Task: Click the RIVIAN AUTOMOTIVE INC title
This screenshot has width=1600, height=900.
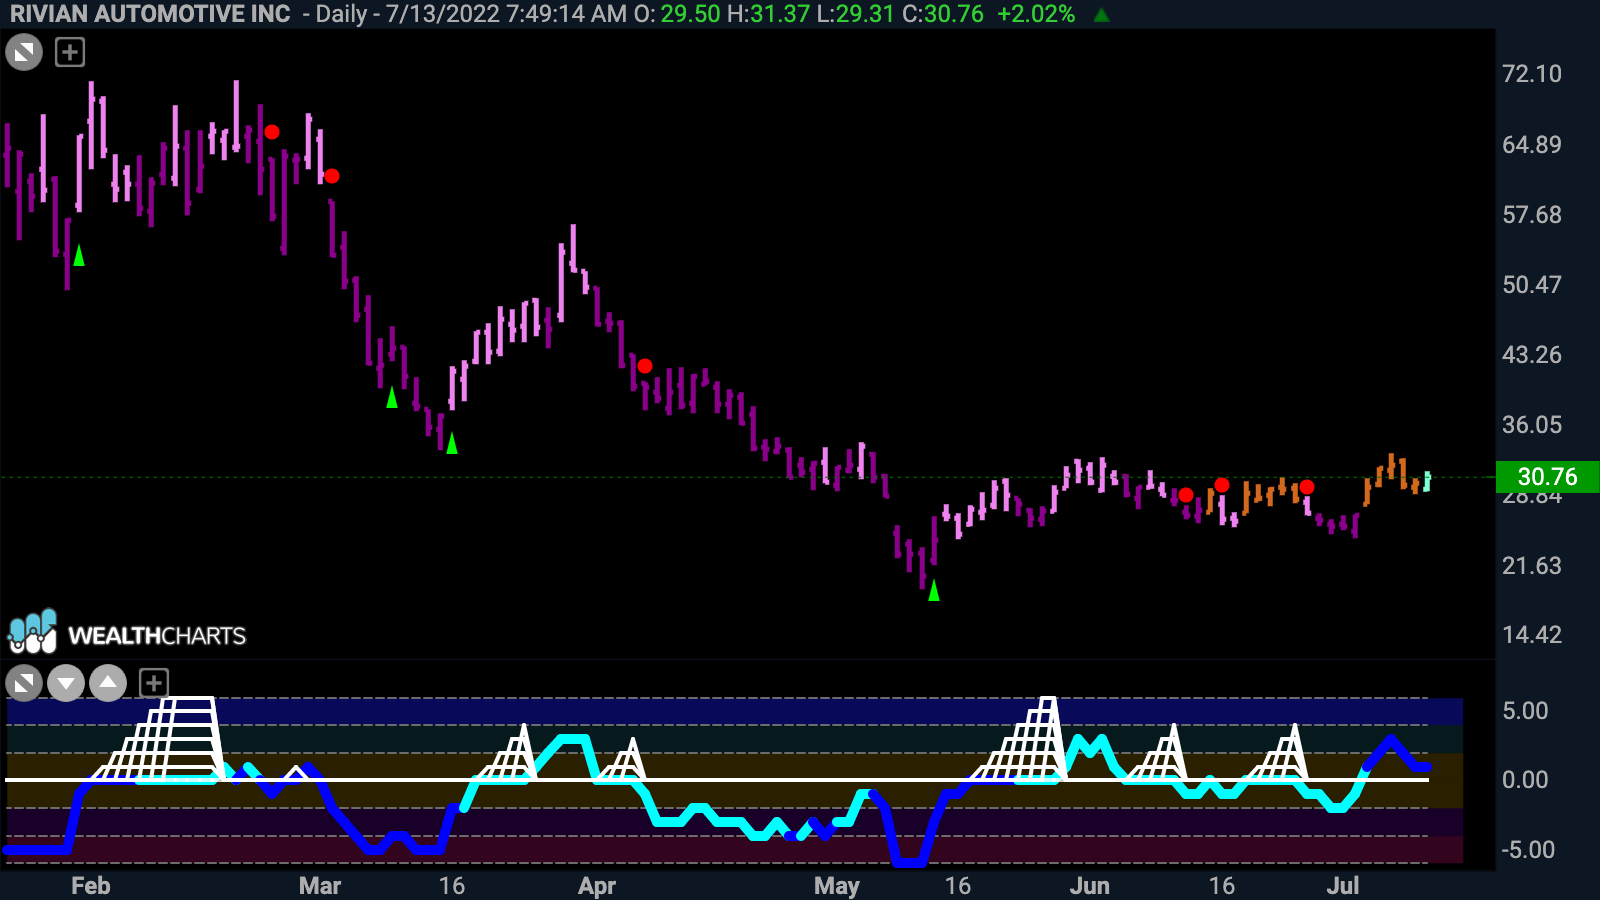Action: pos(150,14)
